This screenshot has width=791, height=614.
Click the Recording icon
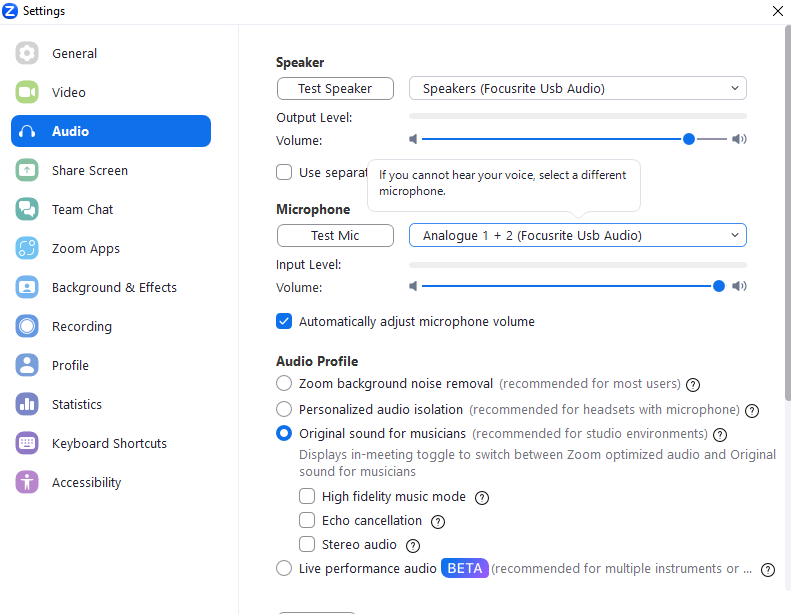pyautogui.click(x=27, y=327)
